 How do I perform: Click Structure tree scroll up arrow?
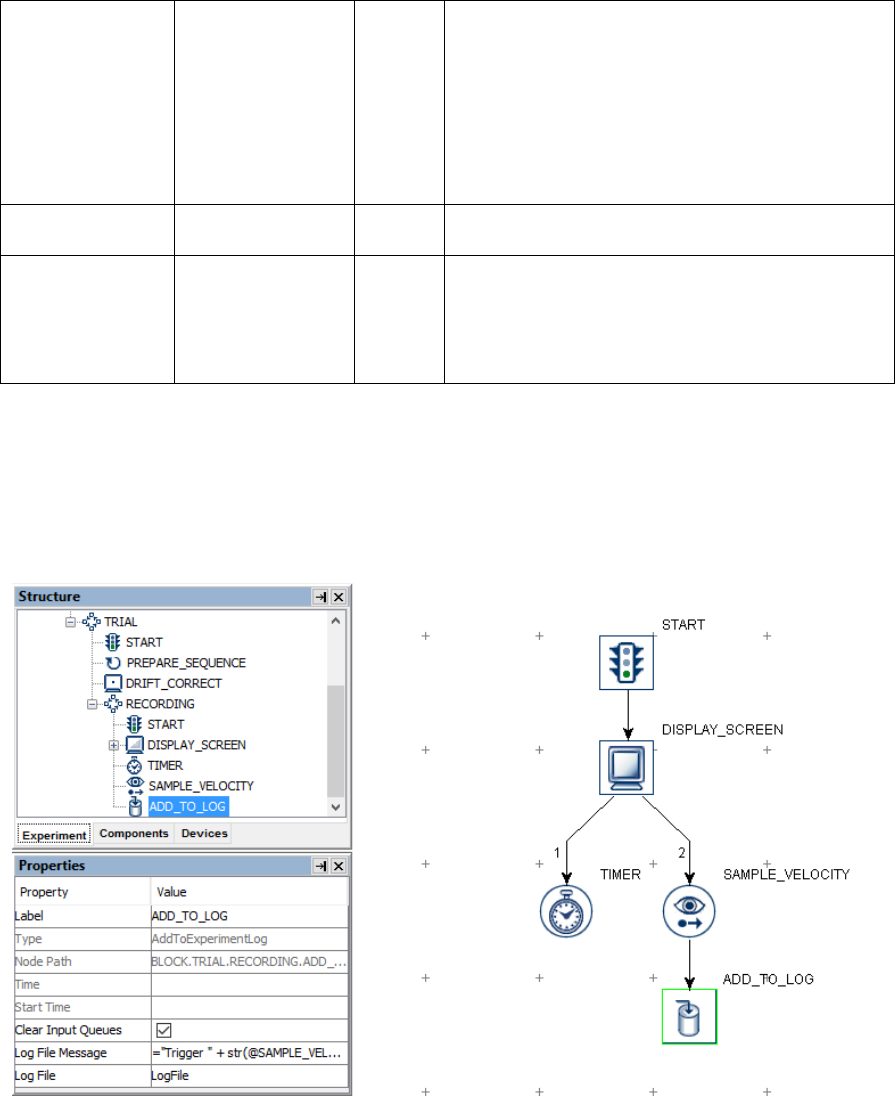point(336,621)
